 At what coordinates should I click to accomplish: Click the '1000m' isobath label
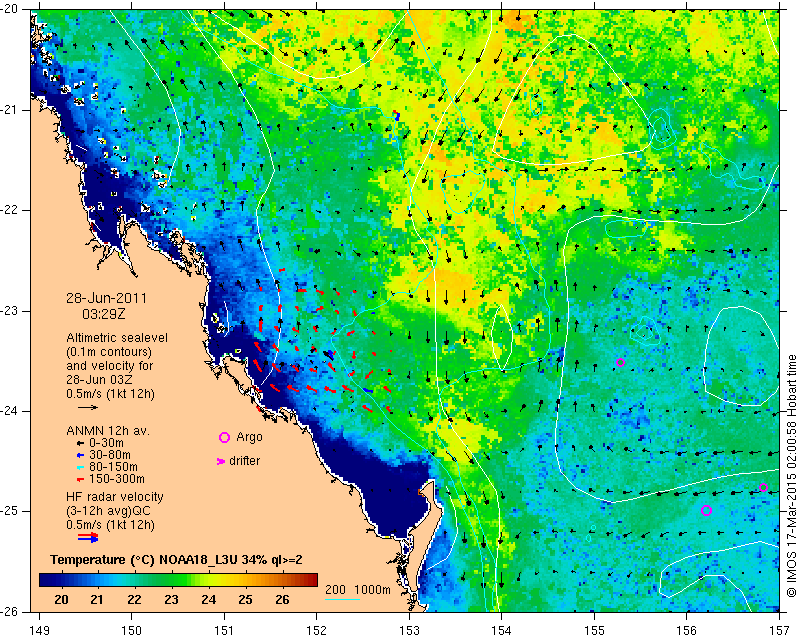[x=372, y=590]
